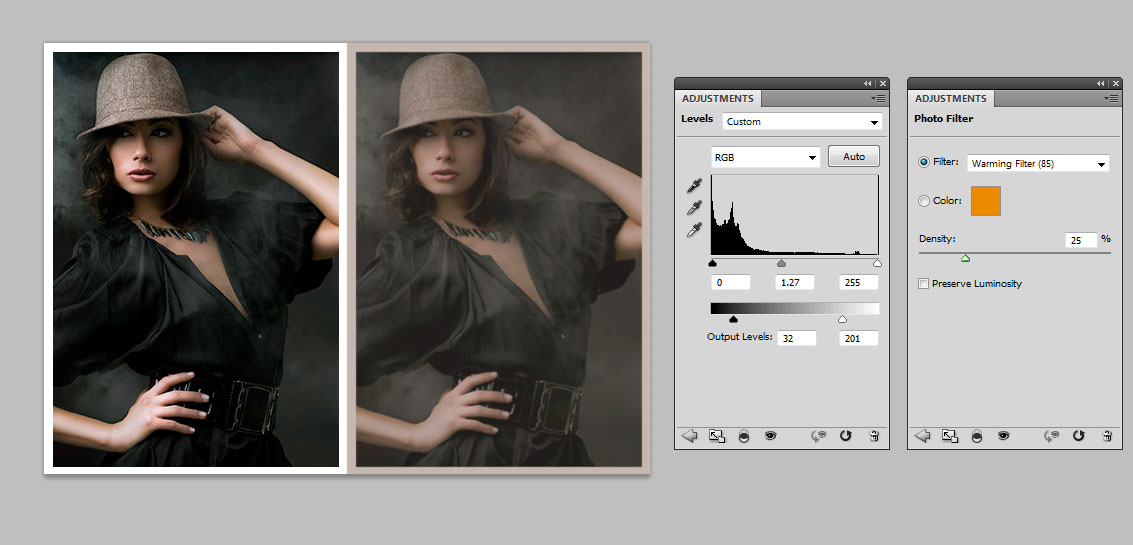
Task: Enable the Preserve Luminosity checkbox
Action: pos(923,284)
